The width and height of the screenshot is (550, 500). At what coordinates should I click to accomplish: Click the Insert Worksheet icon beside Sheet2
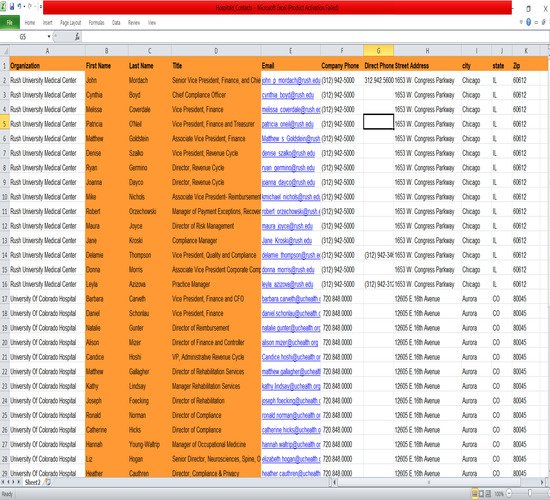(48, 482)
